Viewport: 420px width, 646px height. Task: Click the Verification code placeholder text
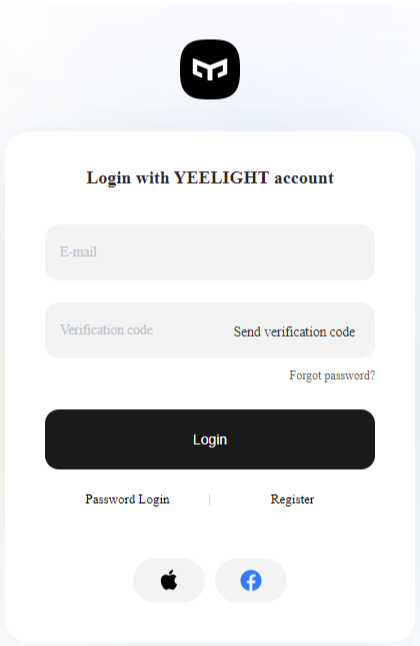[x=106, y=330]
